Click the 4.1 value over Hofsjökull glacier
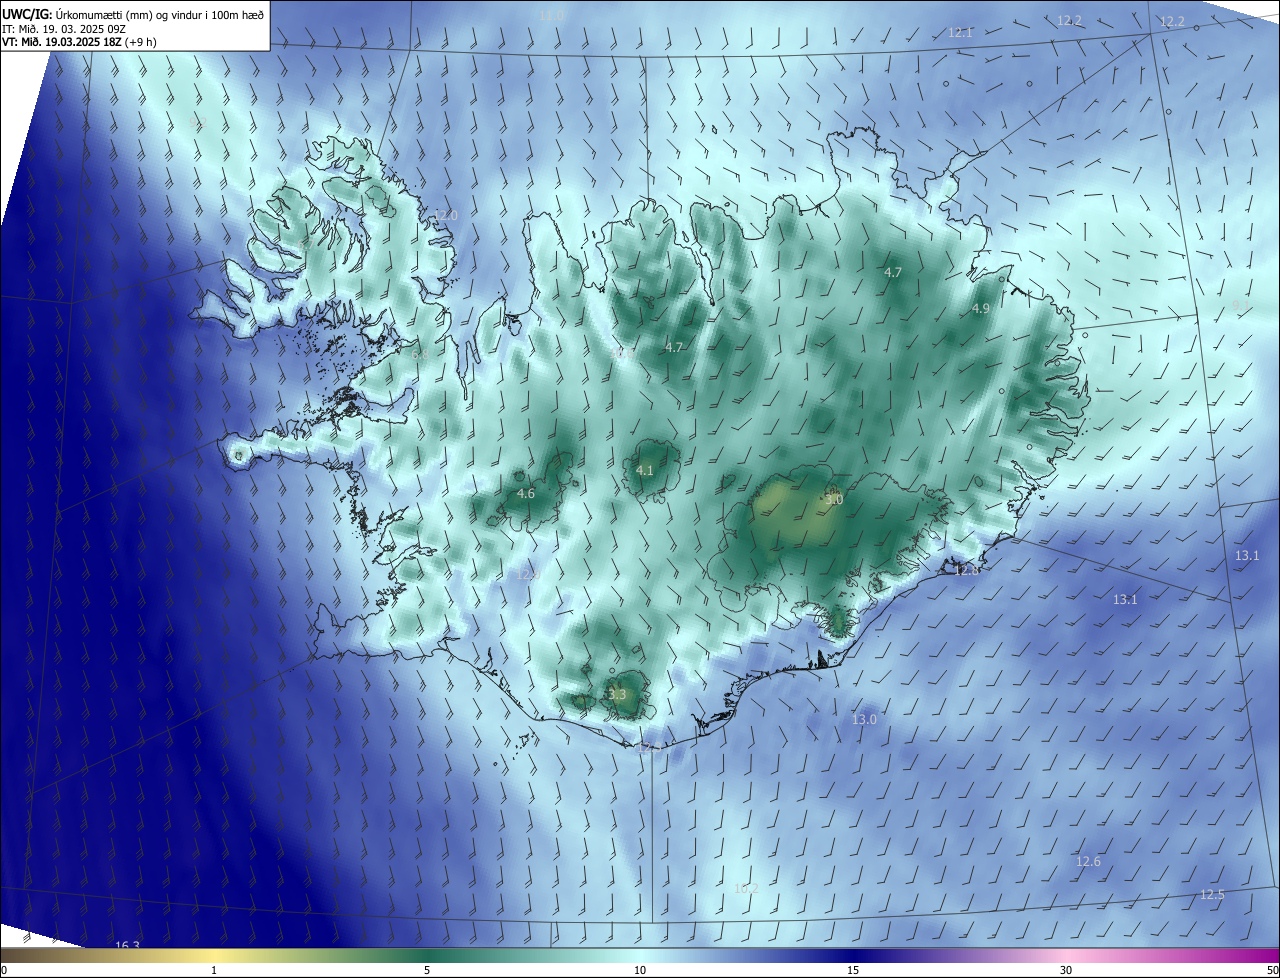The width and height of the screenshot is (1280, 978). (x=644, y=470)
